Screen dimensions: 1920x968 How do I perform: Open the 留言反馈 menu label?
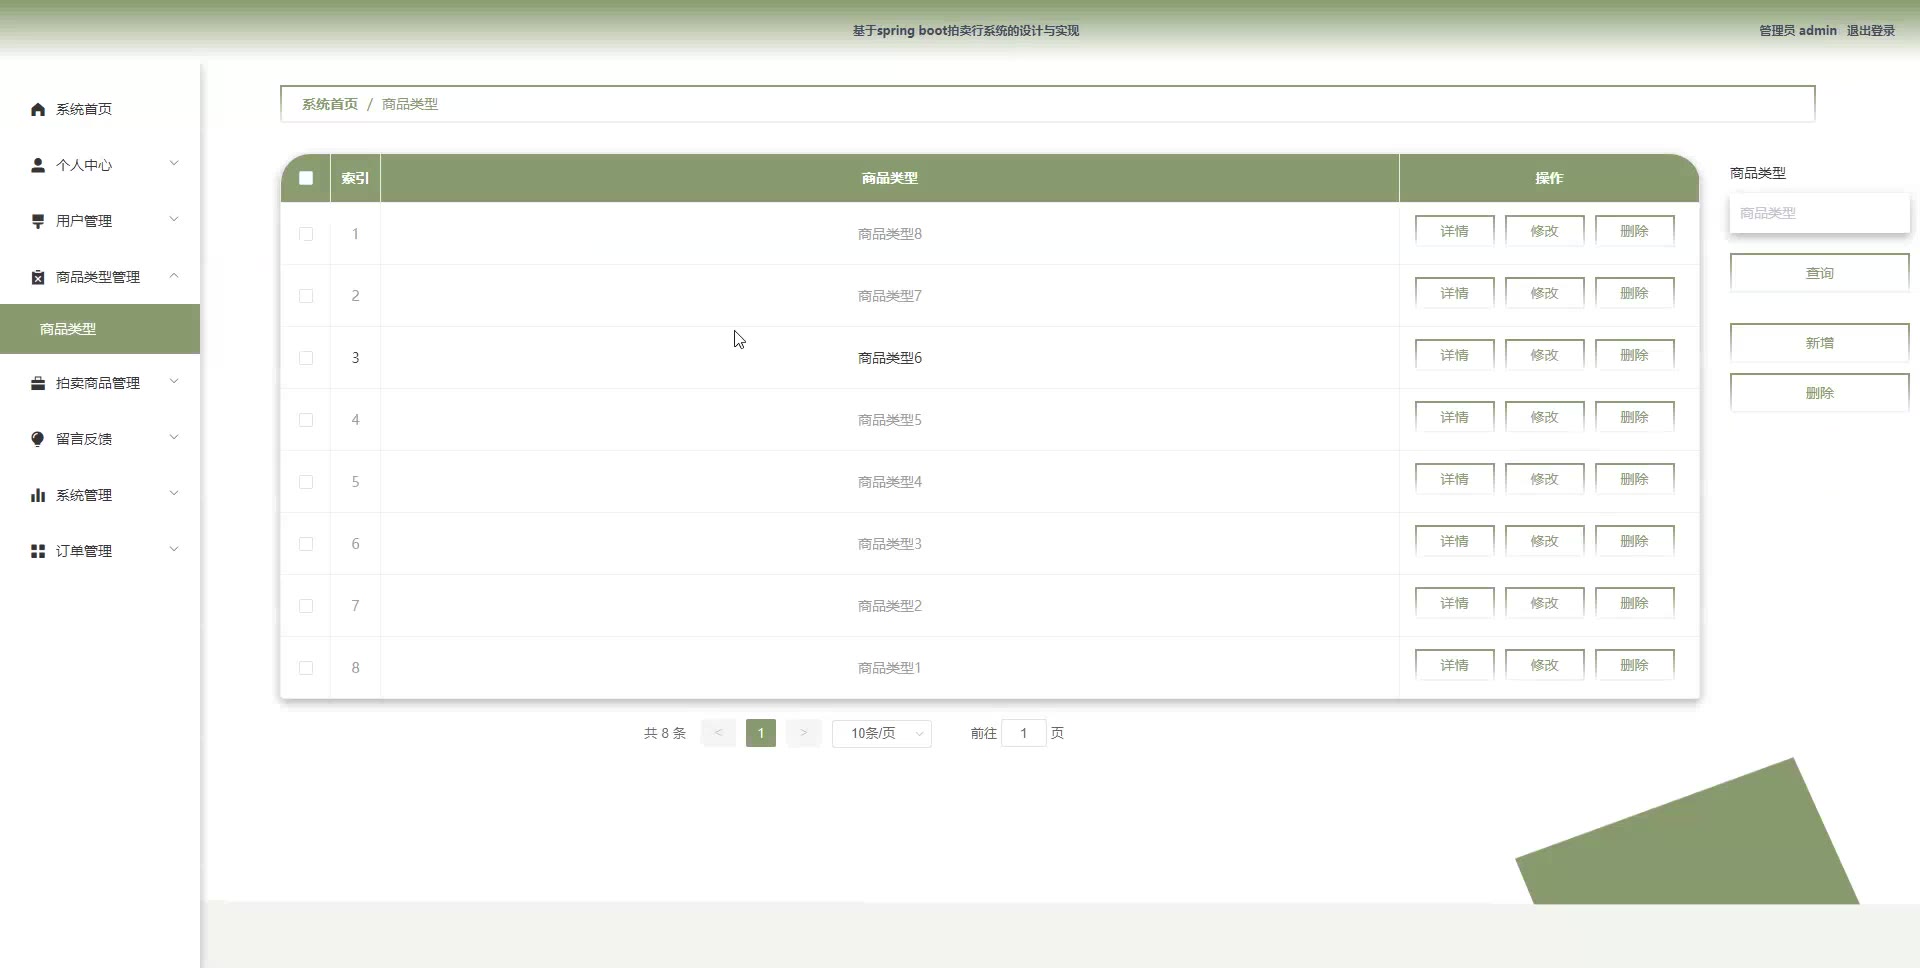(84, 439)
